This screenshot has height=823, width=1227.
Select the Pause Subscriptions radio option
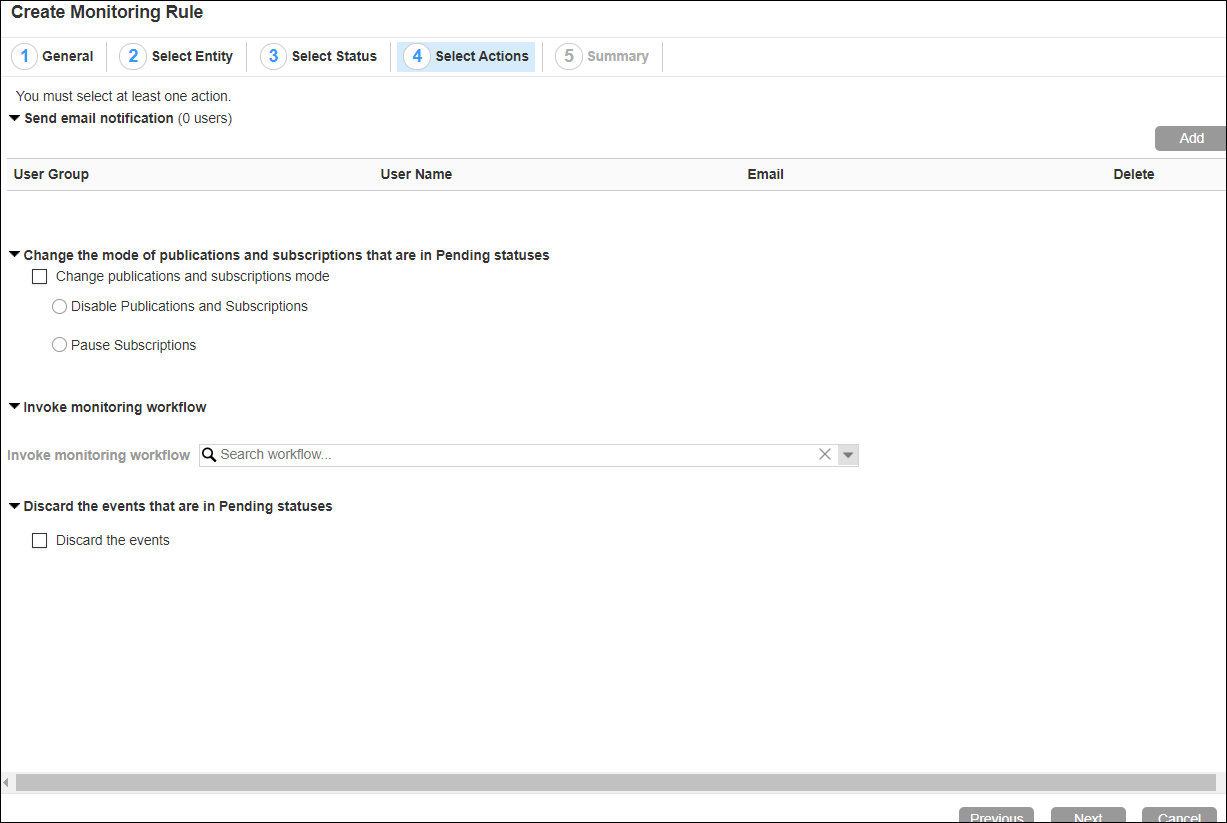(x=59, y=346)
